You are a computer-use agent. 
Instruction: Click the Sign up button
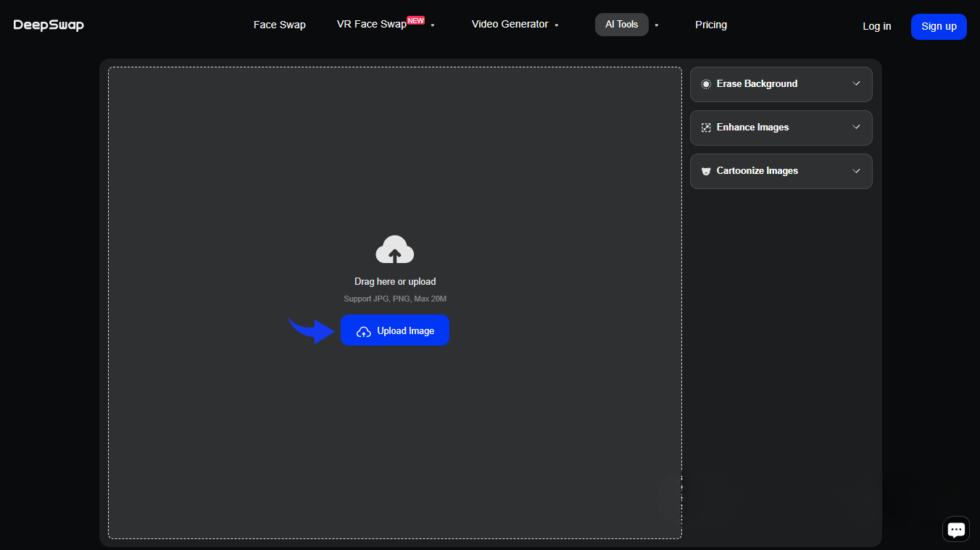click(938, 27)
